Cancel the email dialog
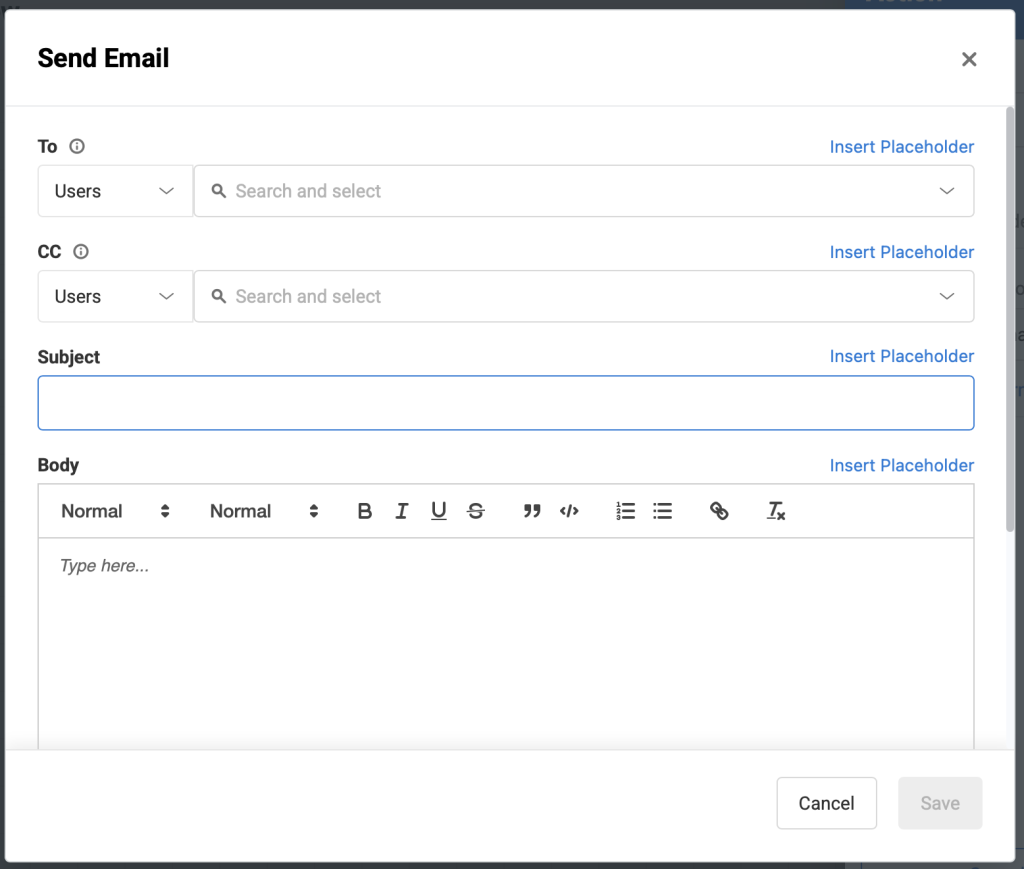This screenshot has width=1024, height=869. 827,803
